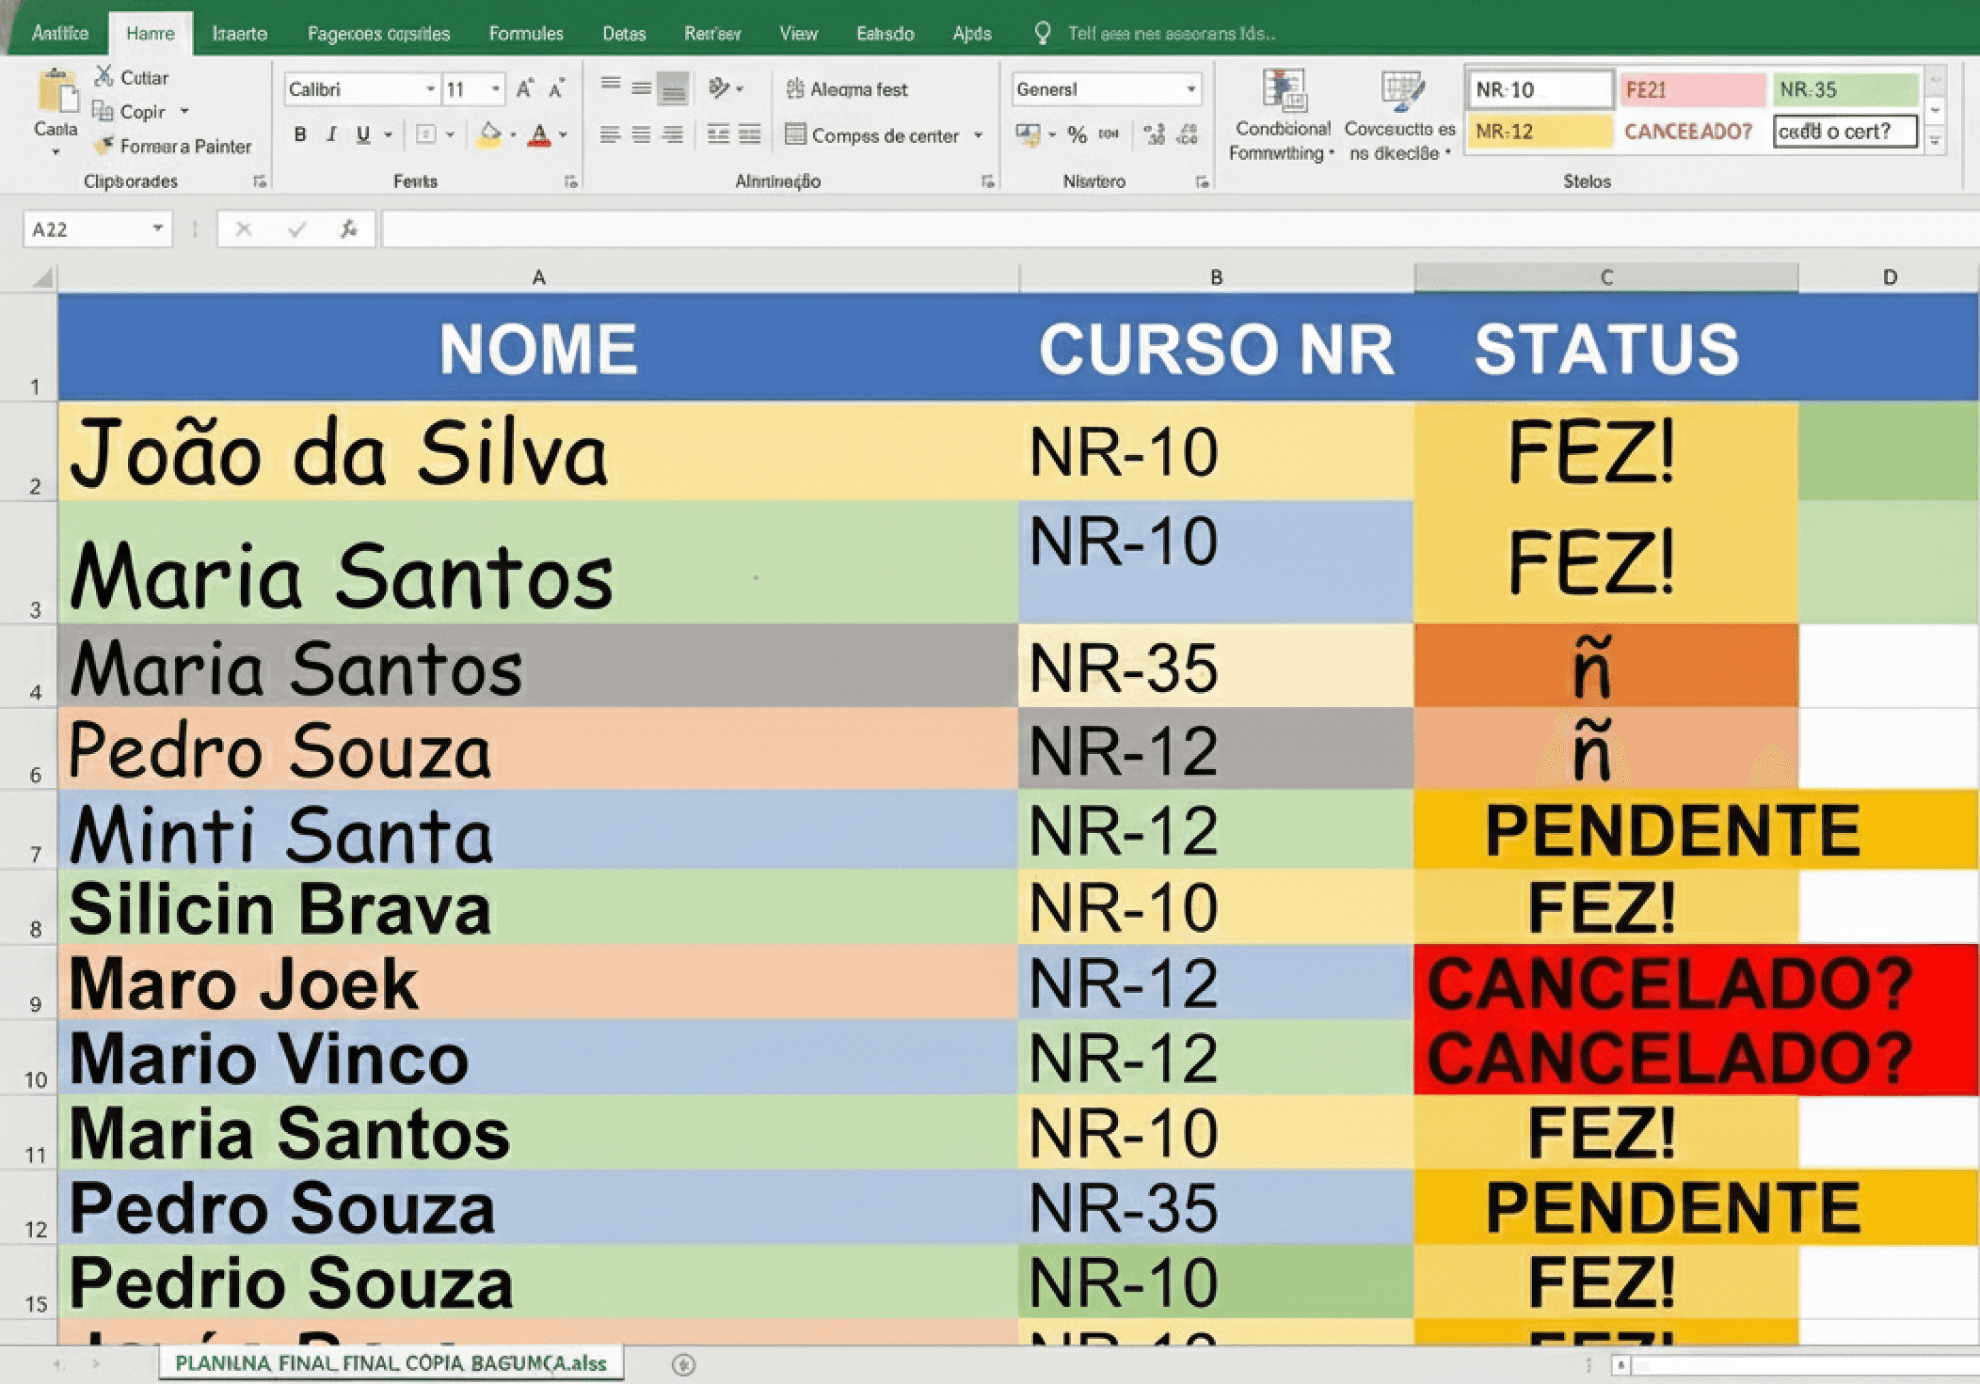Open the View ribbon tab
Image resolution: width=1980 pixels, height=1384 pixels.
click(x=797, y=33)
